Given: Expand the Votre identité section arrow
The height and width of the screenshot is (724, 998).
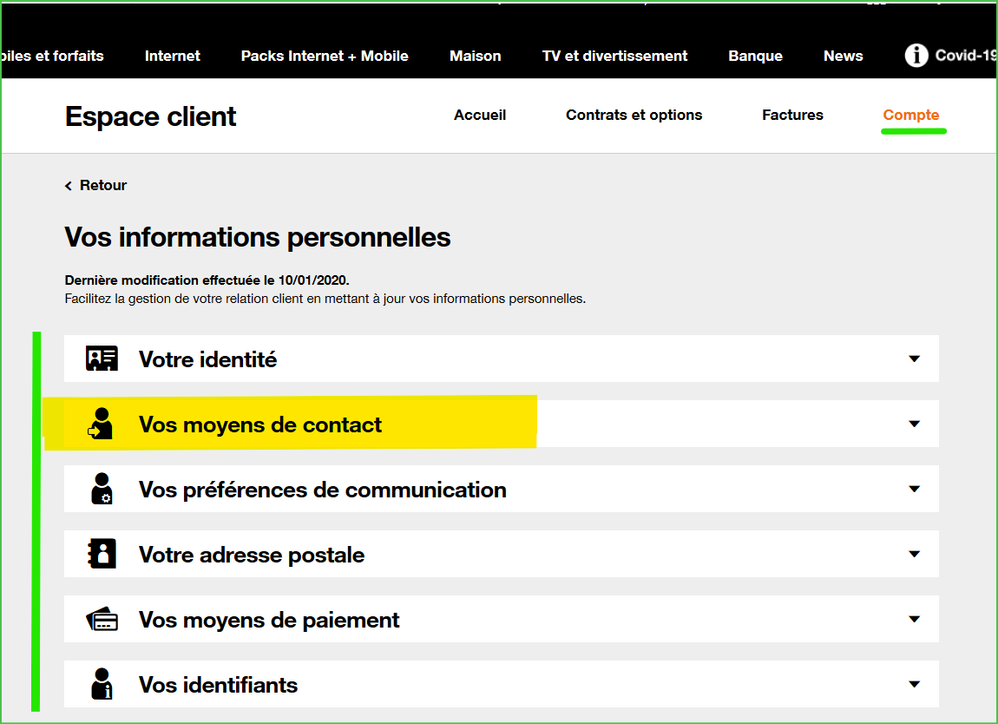Looking at the screenshot, I should pos(914,359).
